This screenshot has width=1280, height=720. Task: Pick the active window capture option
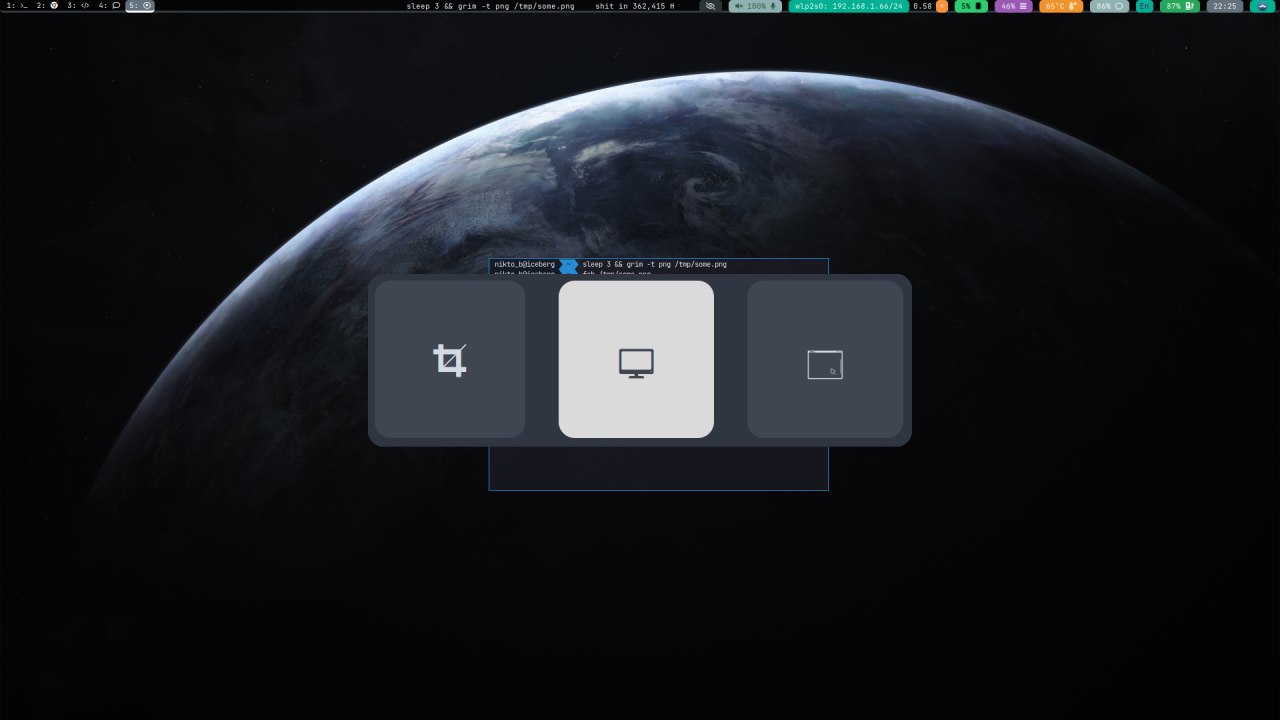tap(825, 359)
